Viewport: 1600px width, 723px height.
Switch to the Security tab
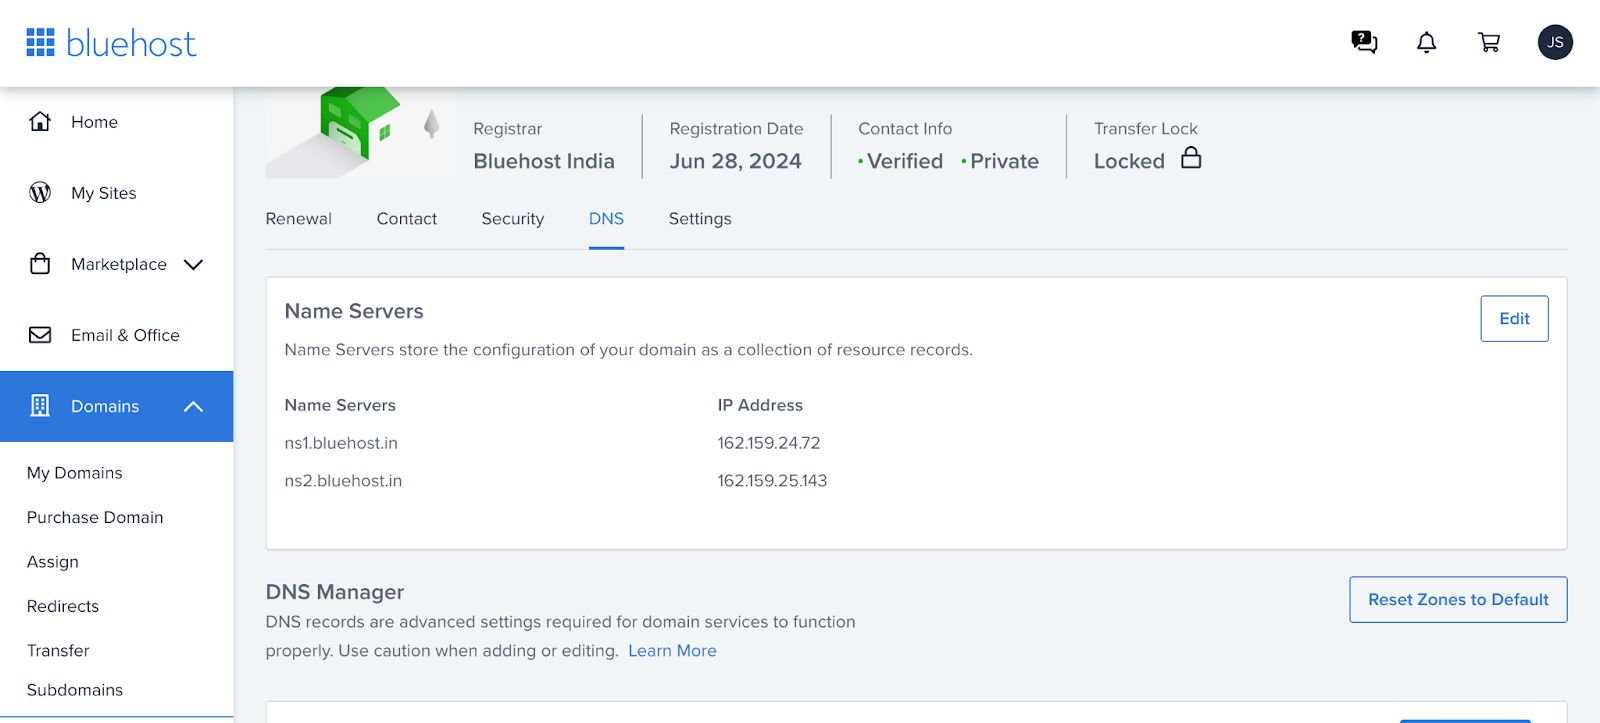[513, 219]
